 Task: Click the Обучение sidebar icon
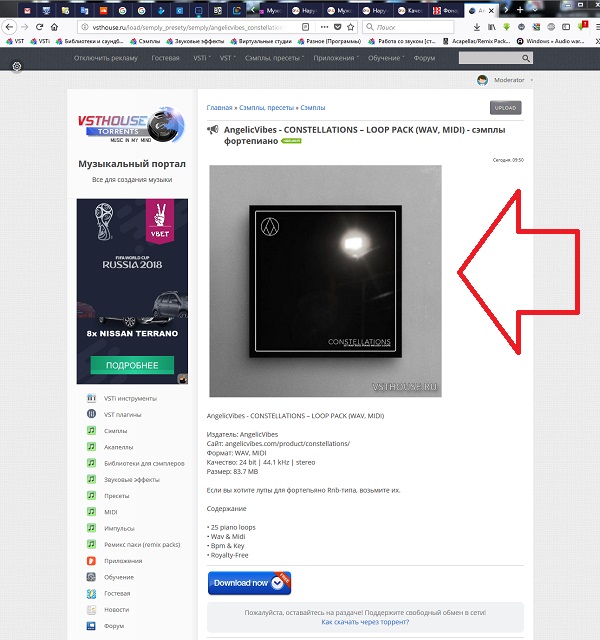pos(91,577)
